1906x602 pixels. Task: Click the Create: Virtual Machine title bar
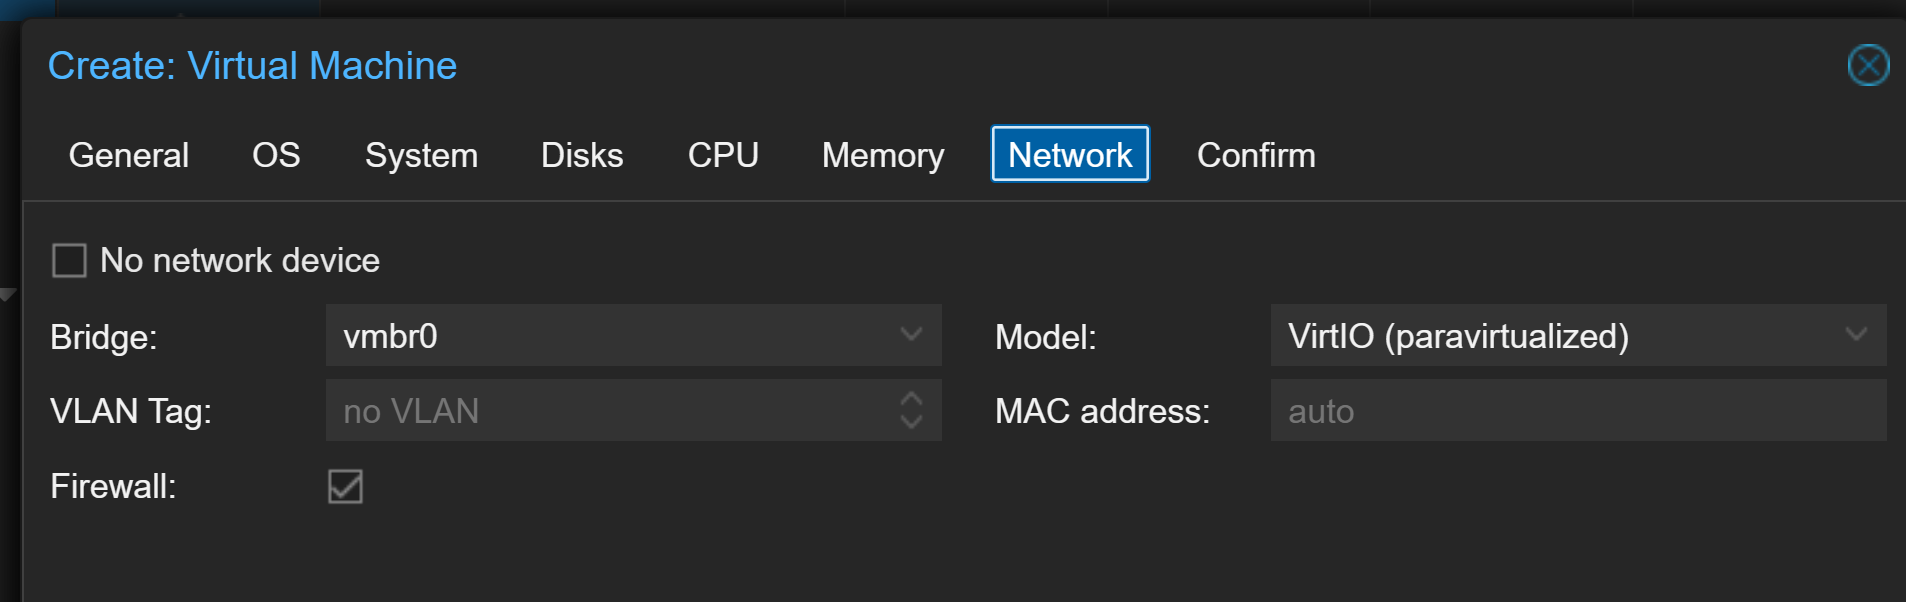tap(900, 66)
